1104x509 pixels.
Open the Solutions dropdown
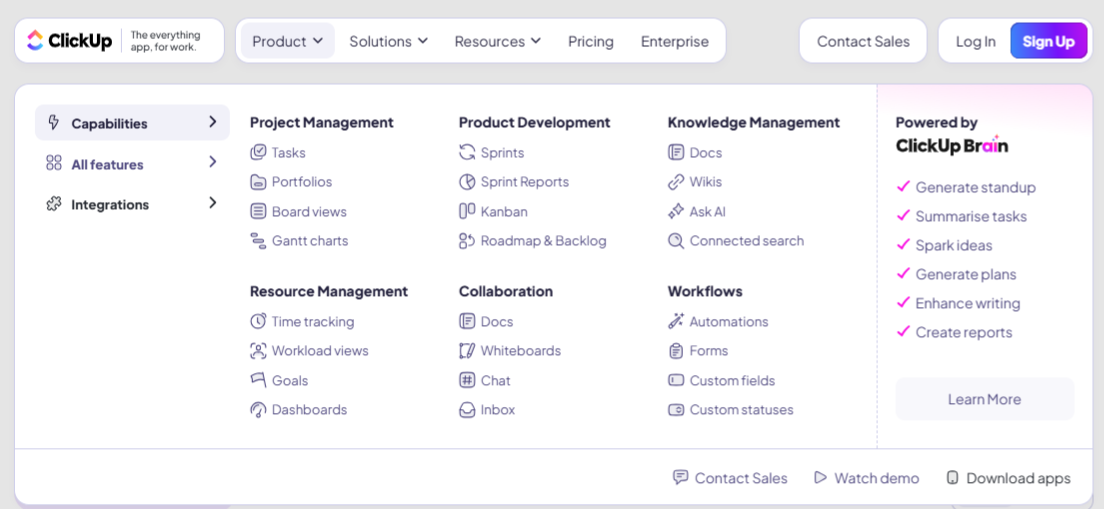click(388, 41)
